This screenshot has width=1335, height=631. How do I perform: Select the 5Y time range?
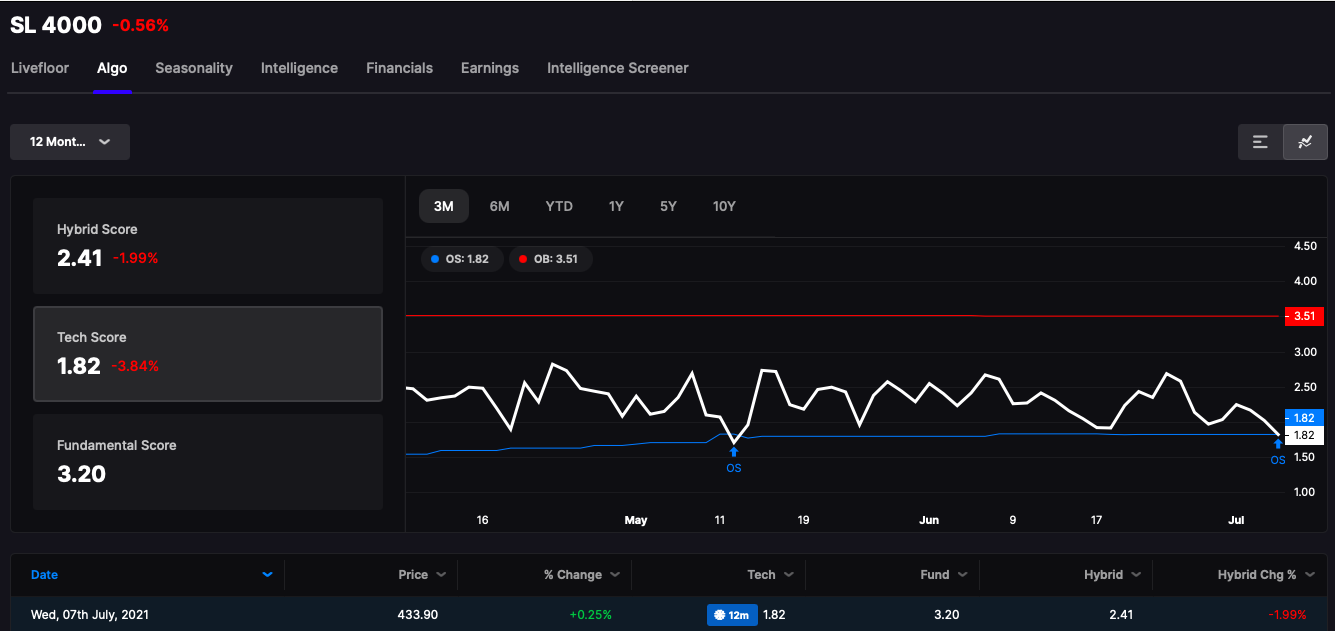tap(668, 206)
